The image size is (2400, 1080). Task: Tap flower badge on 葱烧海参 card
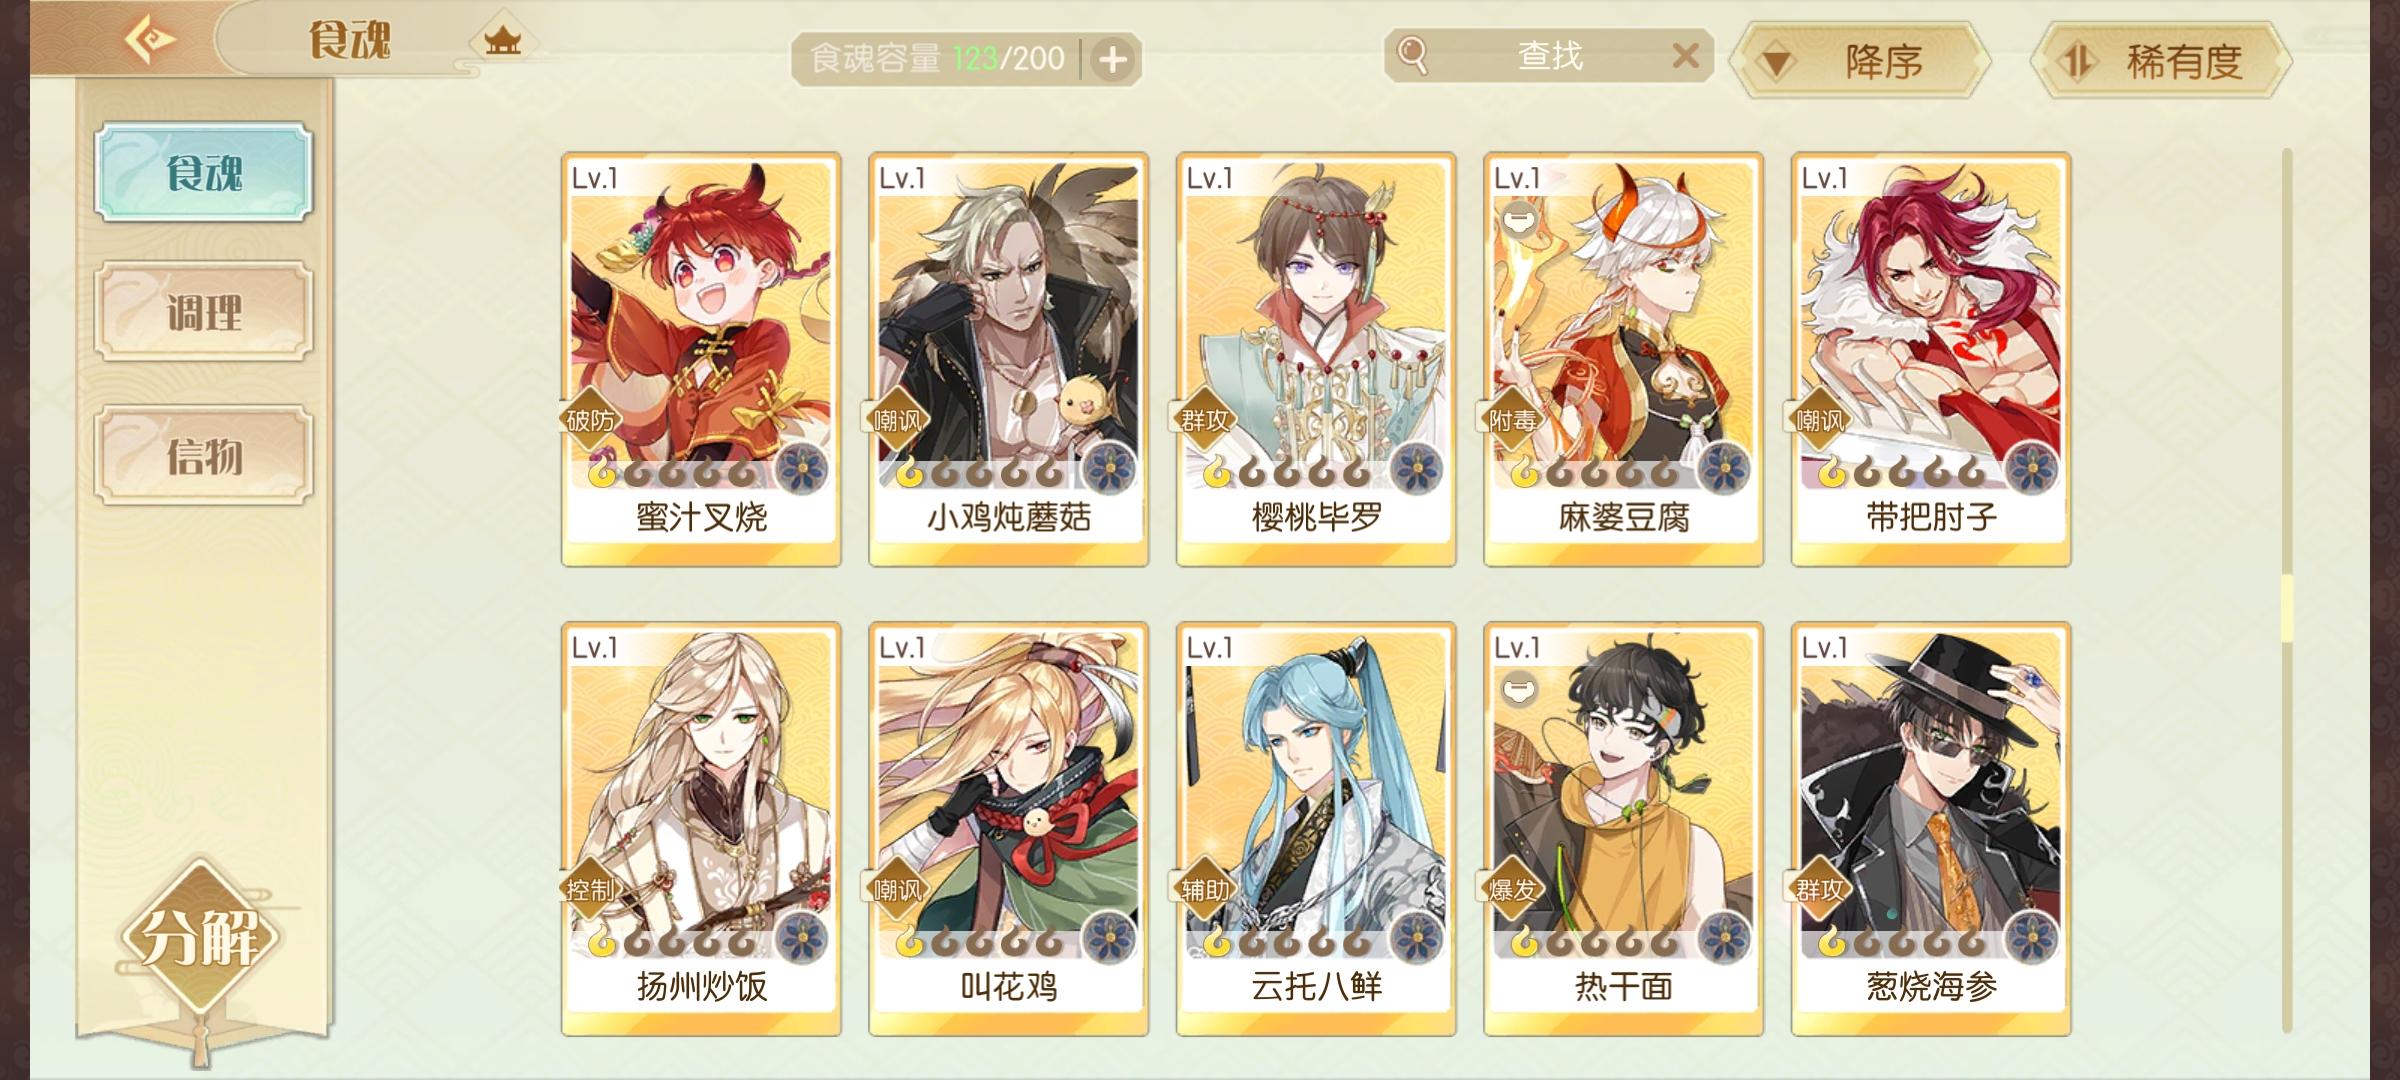tap(2031, 938)
